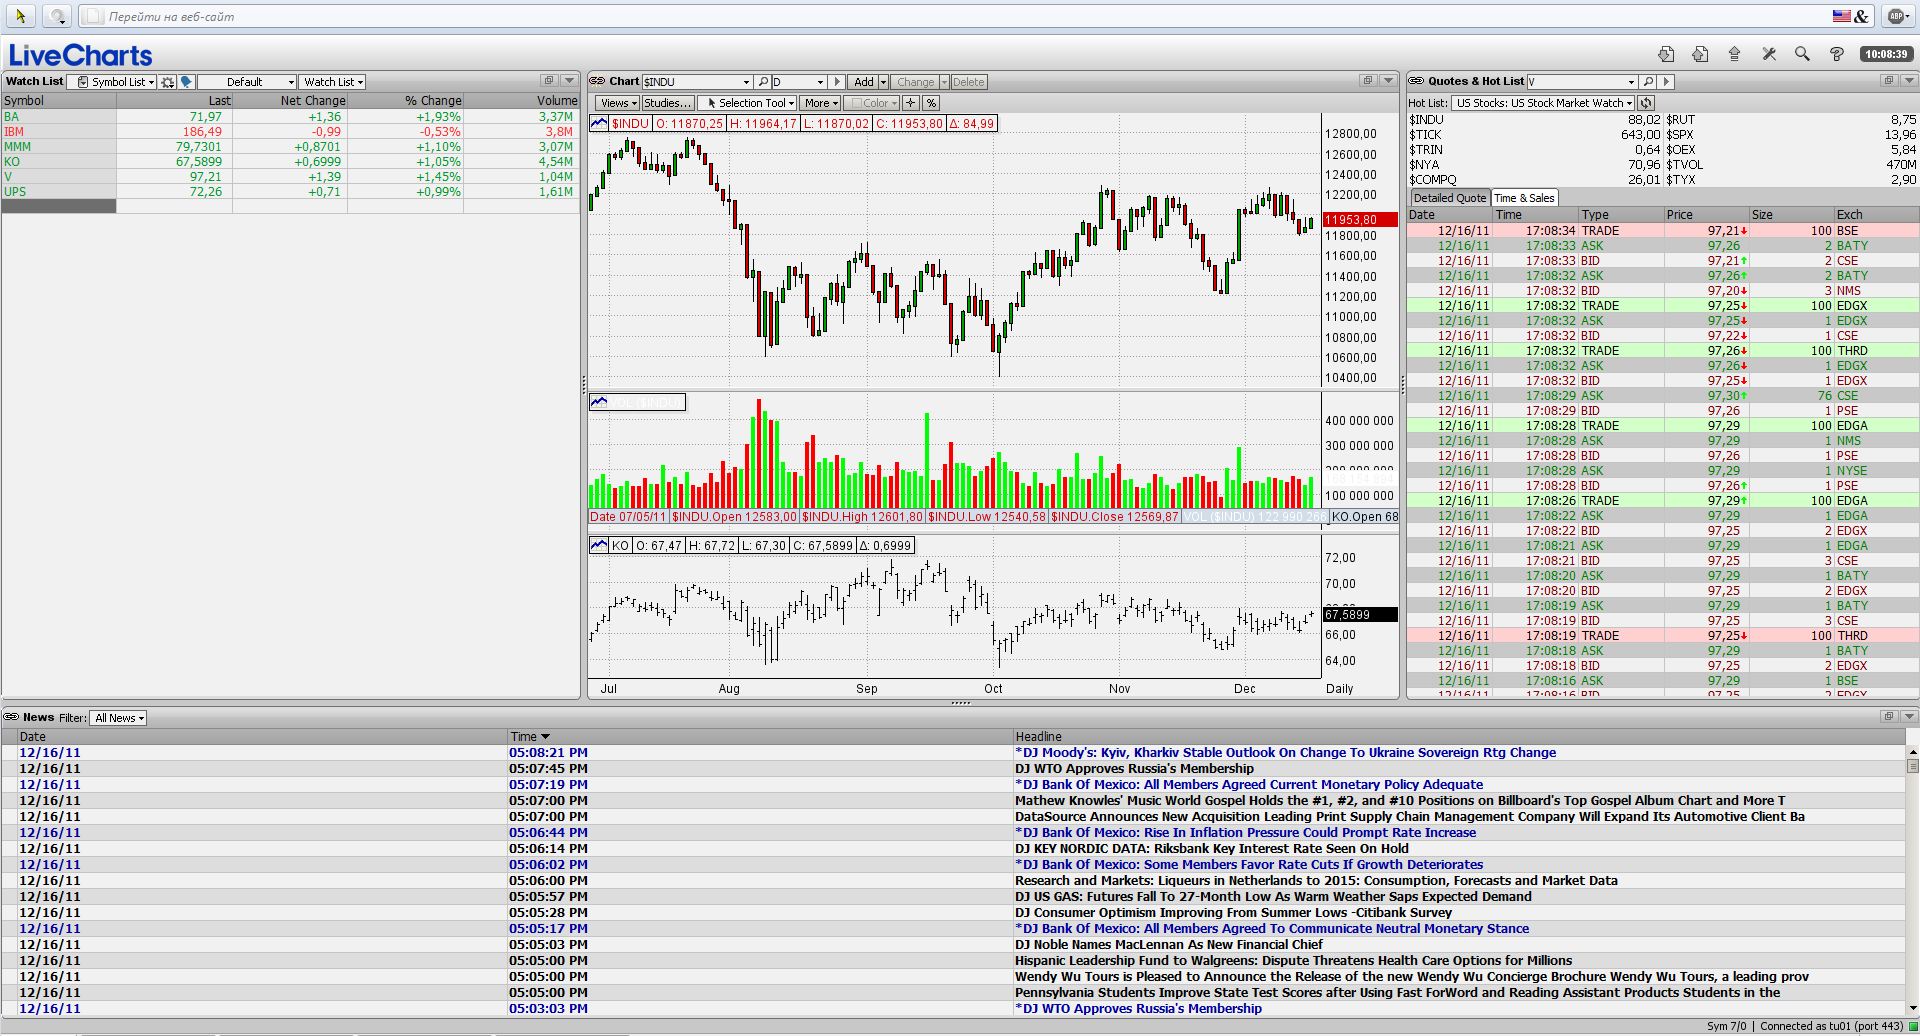The width and height of the screenshot is (1920, 1036).
Task: Switch to the Time & Sales tab
Action: pyautogui.click(x=1524, y=198)
